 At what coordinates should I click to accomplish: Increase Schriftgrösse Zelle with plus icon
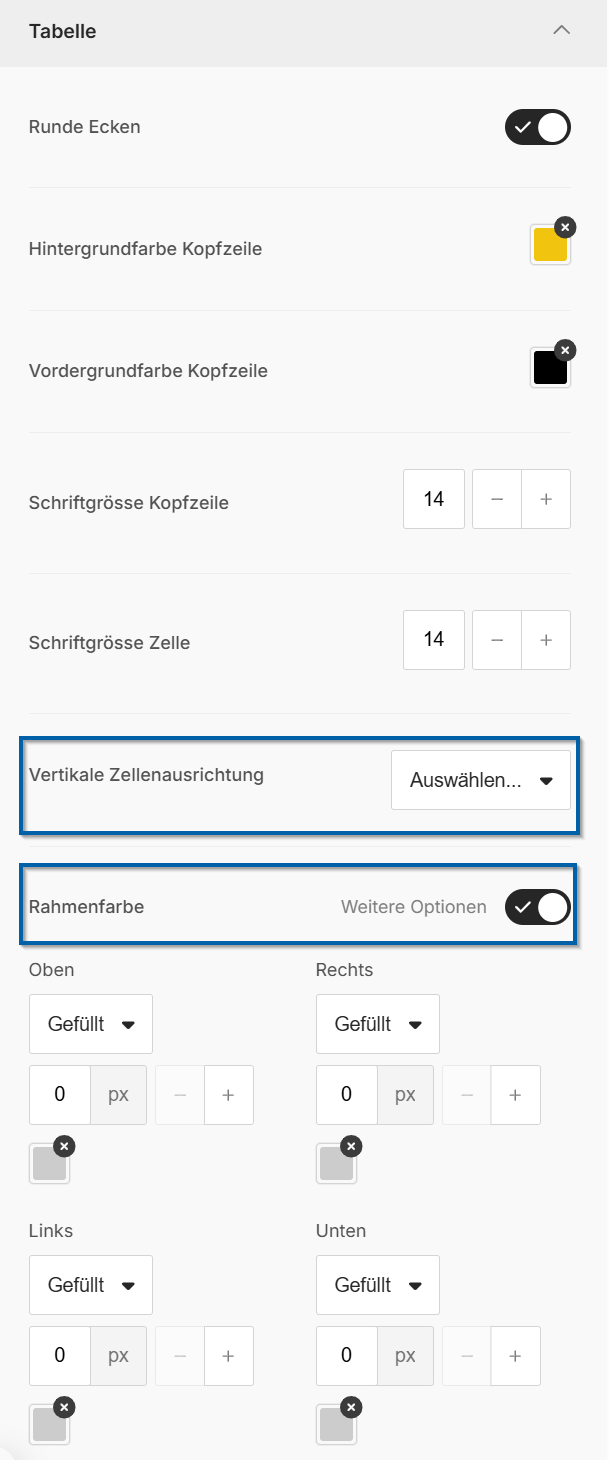(x=546, y=639)
